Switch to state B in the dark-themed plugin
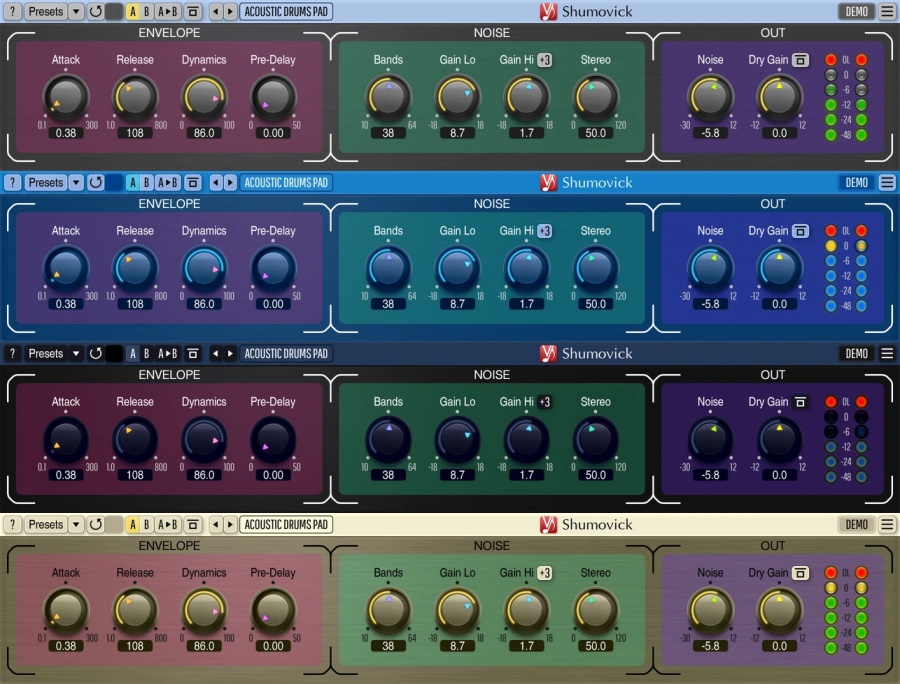 [x=147, y=353]
